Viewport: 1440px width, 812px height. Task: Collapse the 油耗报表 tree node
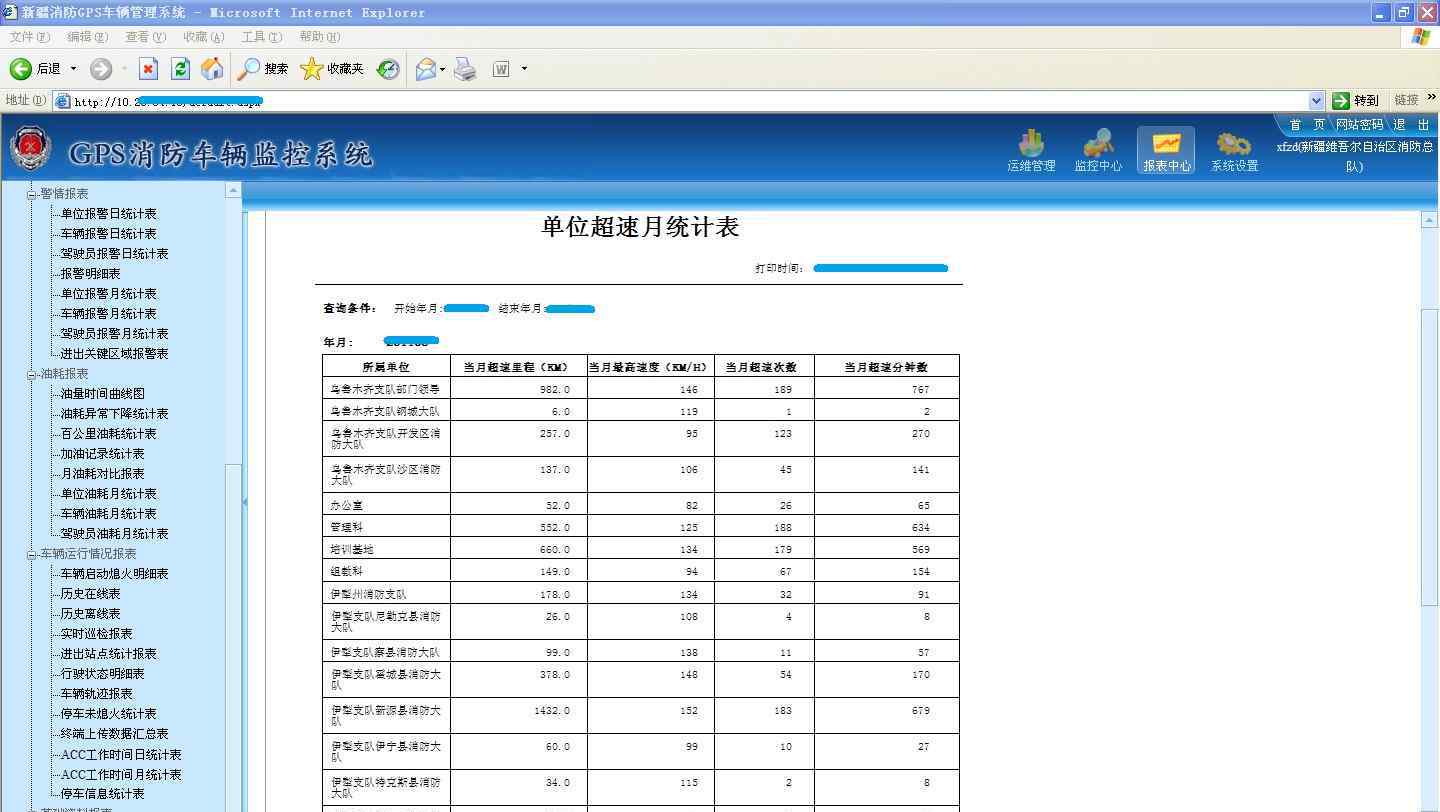[31, 374]
